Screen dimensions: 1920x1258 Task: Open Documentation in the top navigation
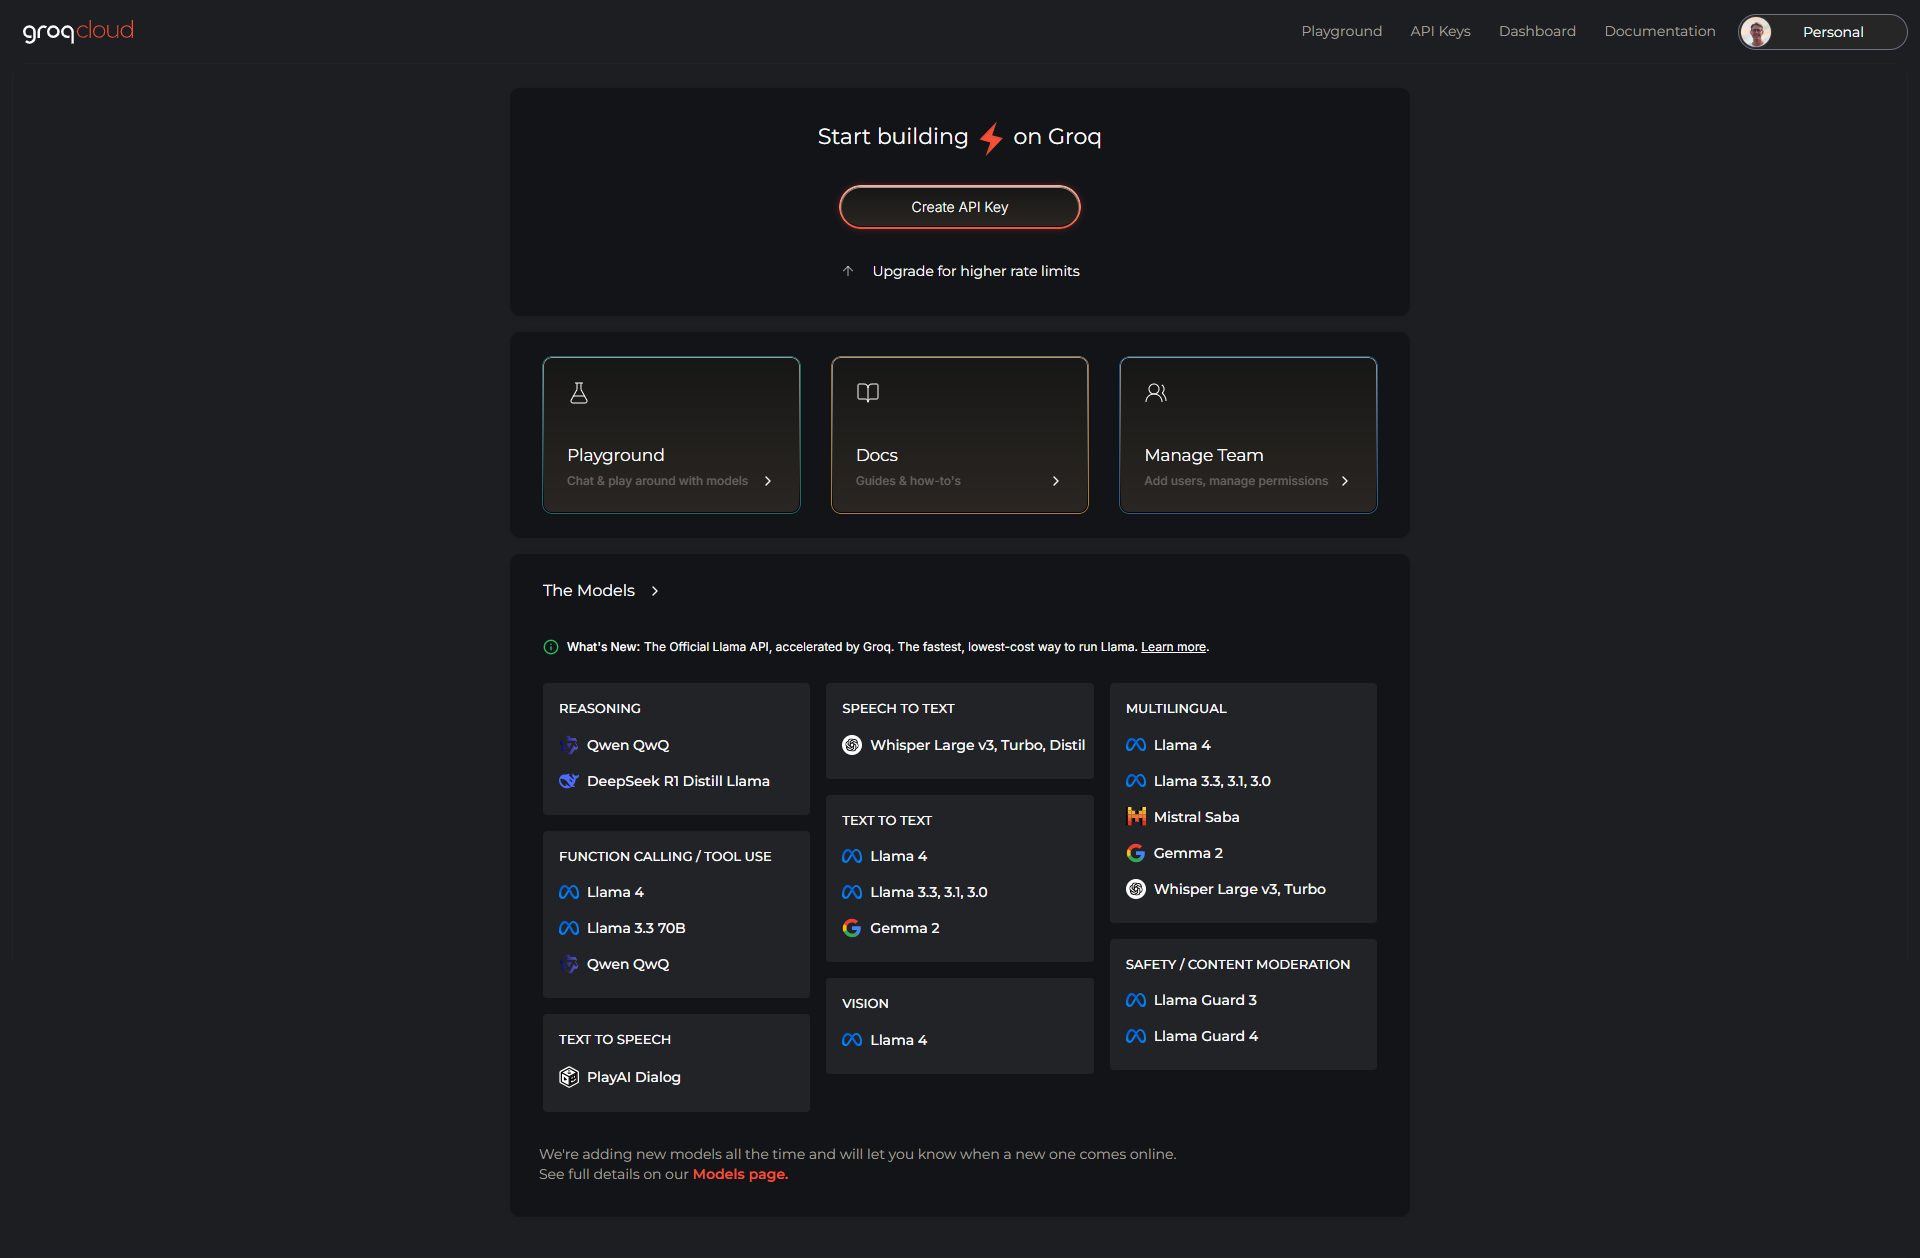(1660, 31)
